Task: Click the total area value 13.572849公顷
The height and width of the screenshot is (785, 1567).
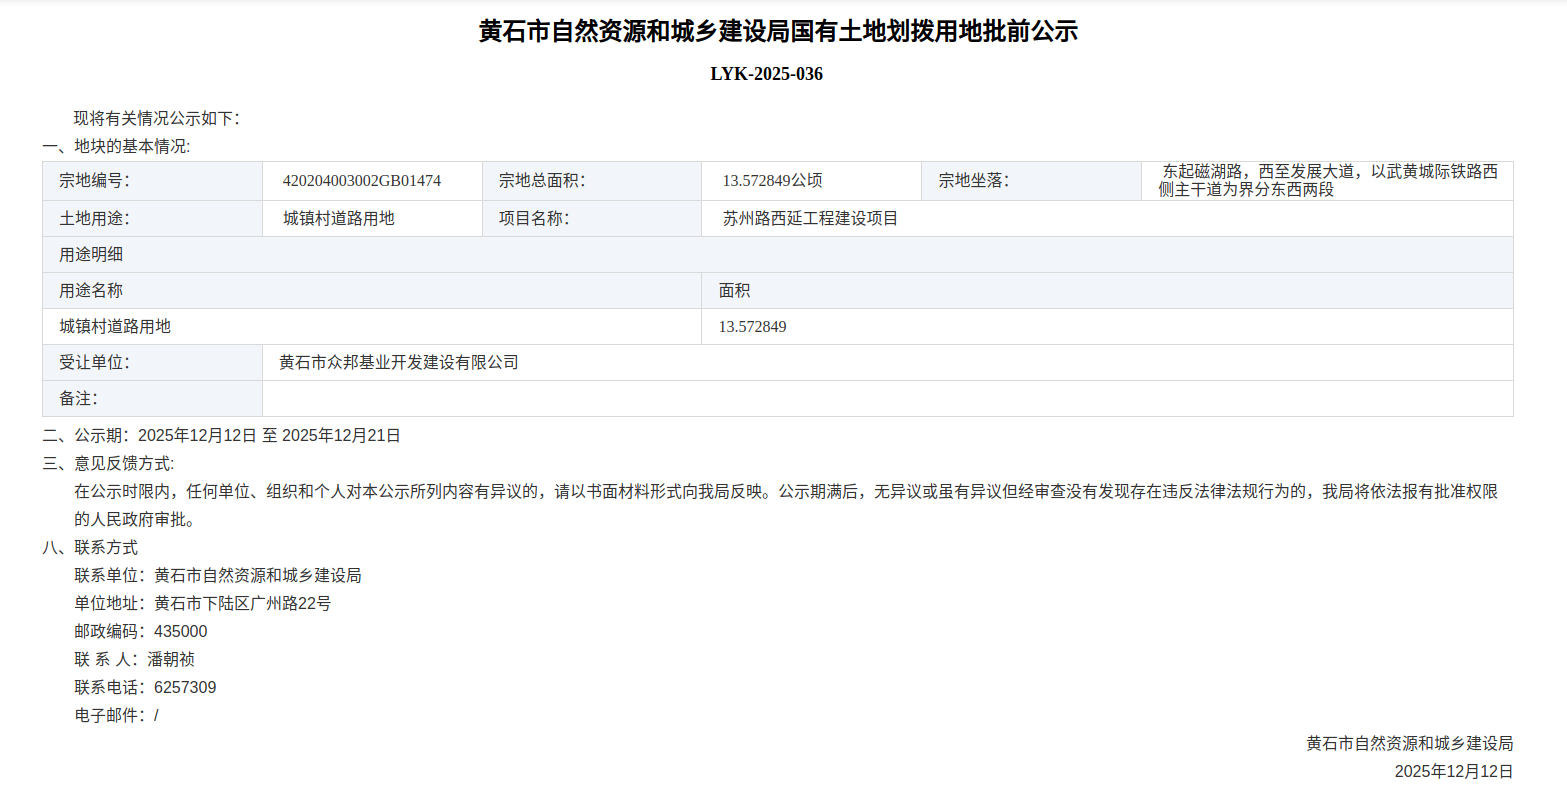Action: 772,181
